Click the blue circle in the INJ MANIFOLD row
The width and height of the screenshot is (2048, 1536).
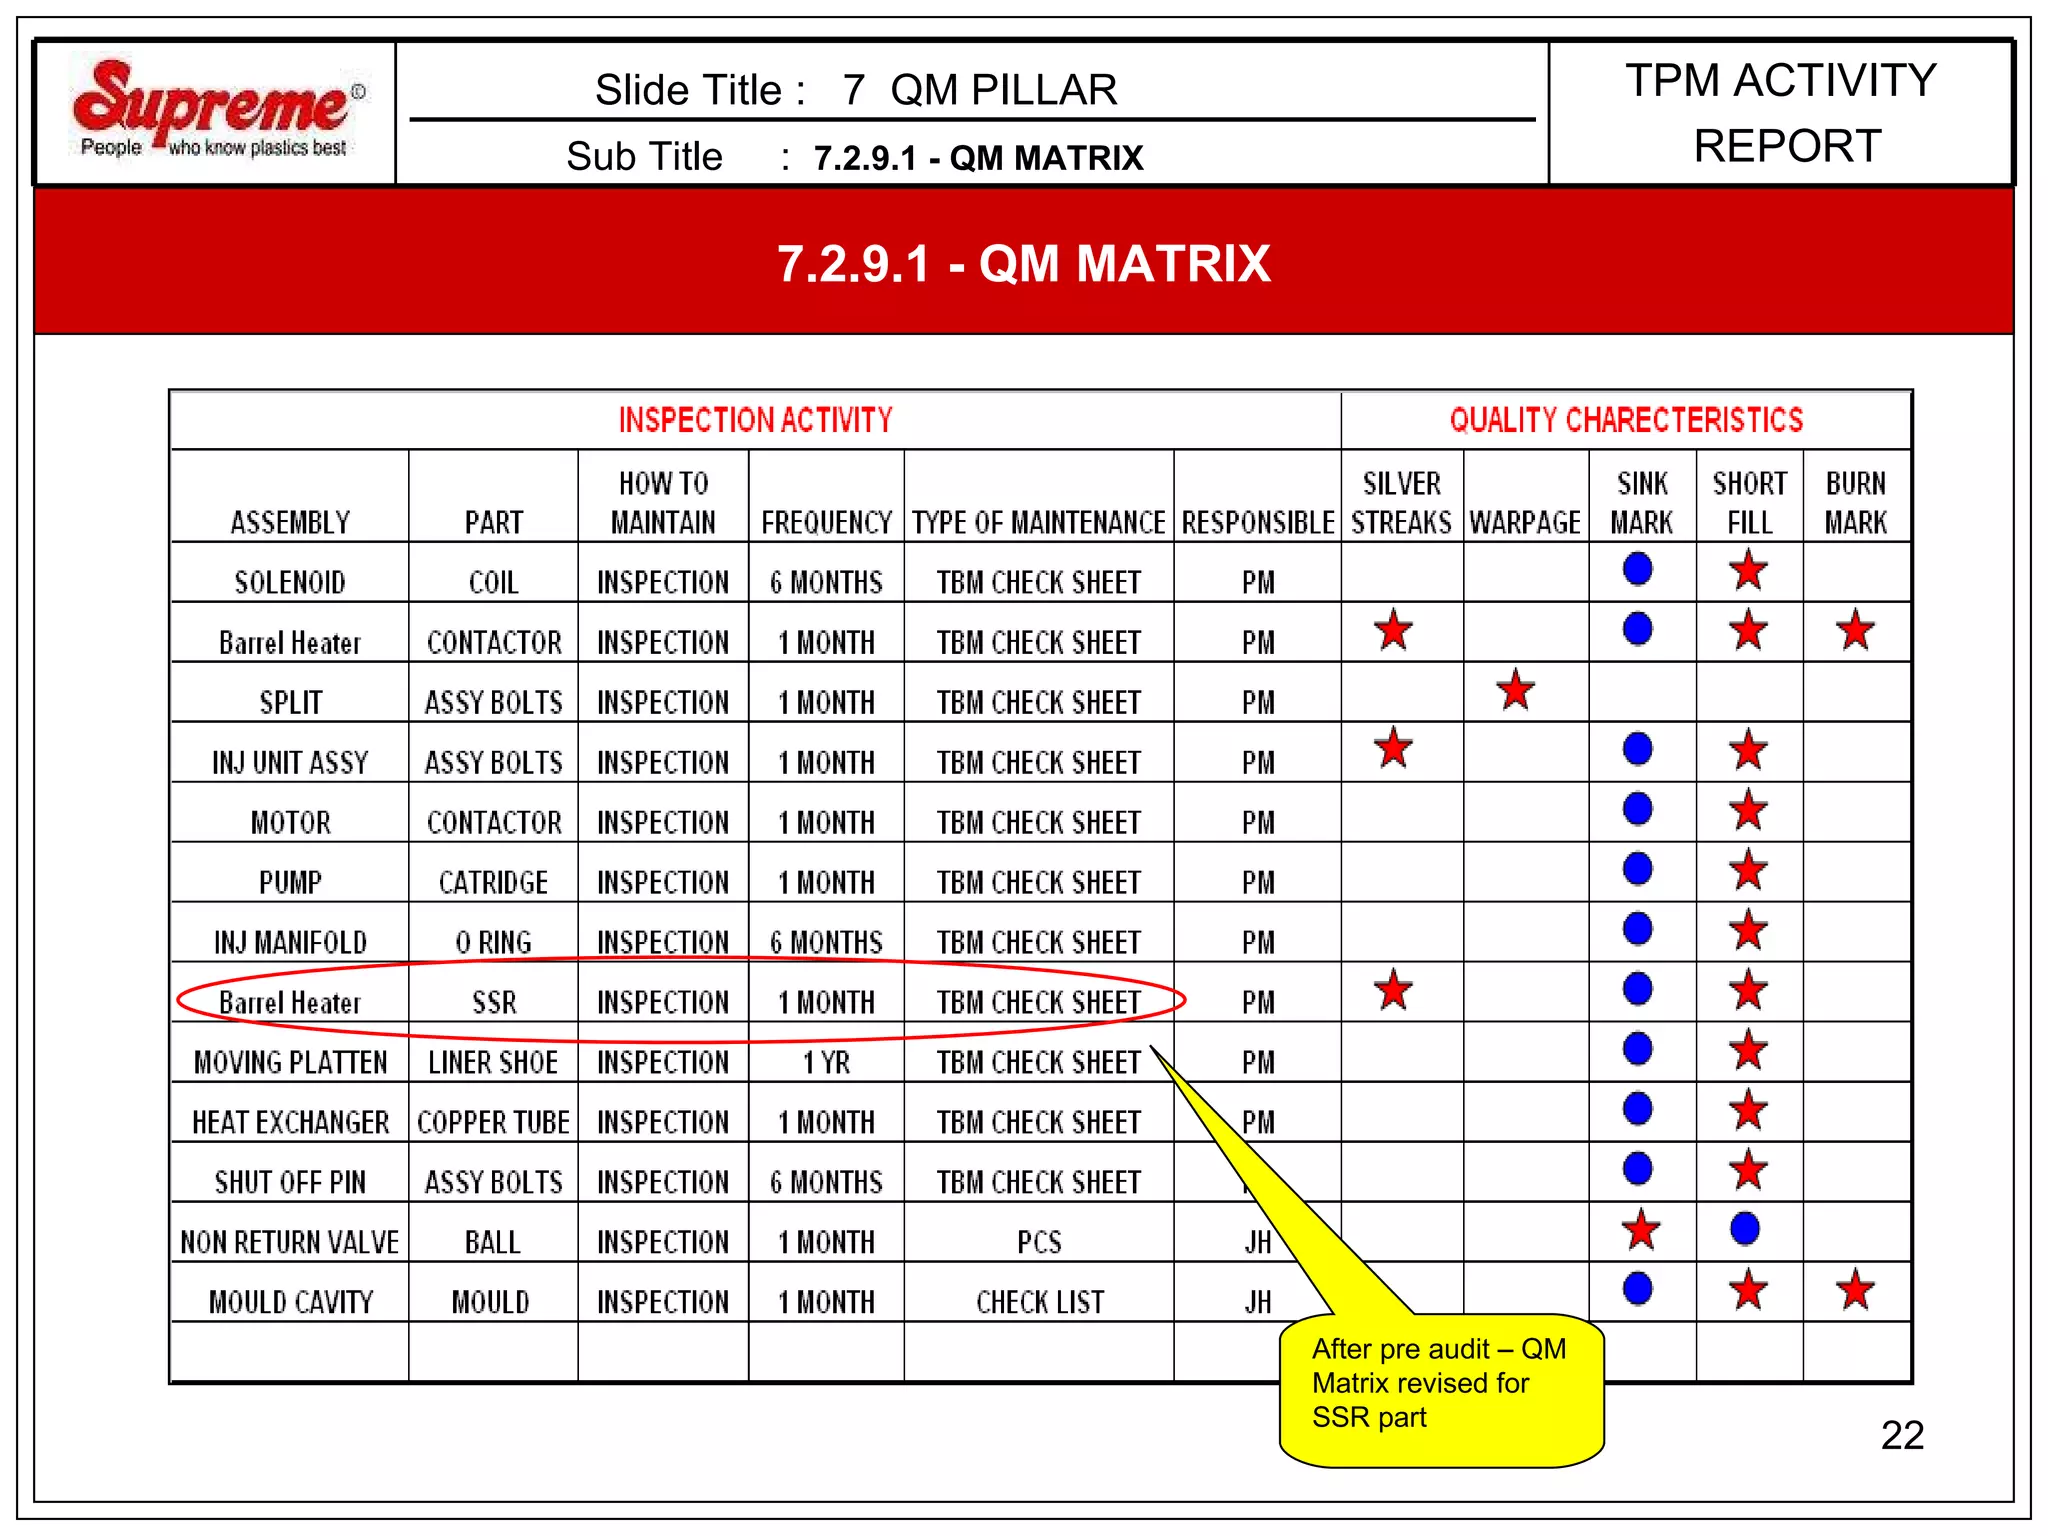pos(1637,928)
